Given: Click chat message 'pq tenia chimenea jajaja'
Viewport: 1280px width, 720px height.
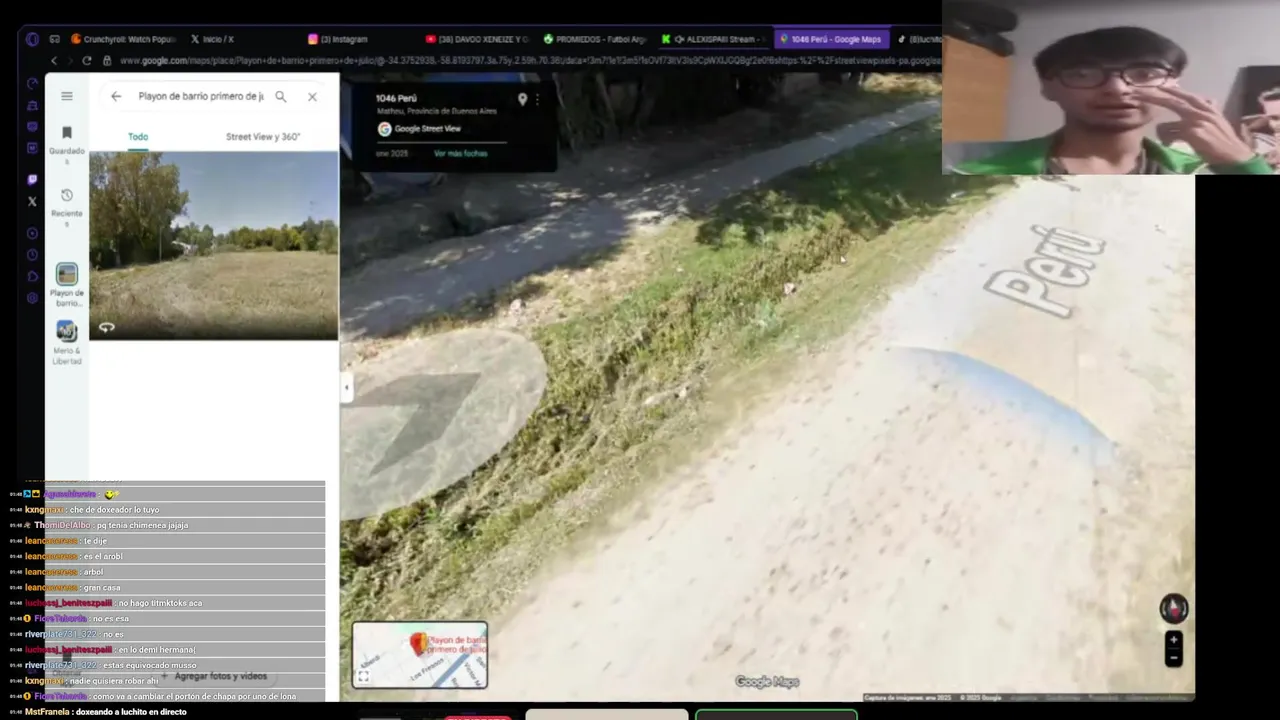Looking at the screenshot, I should pos(142,525).
